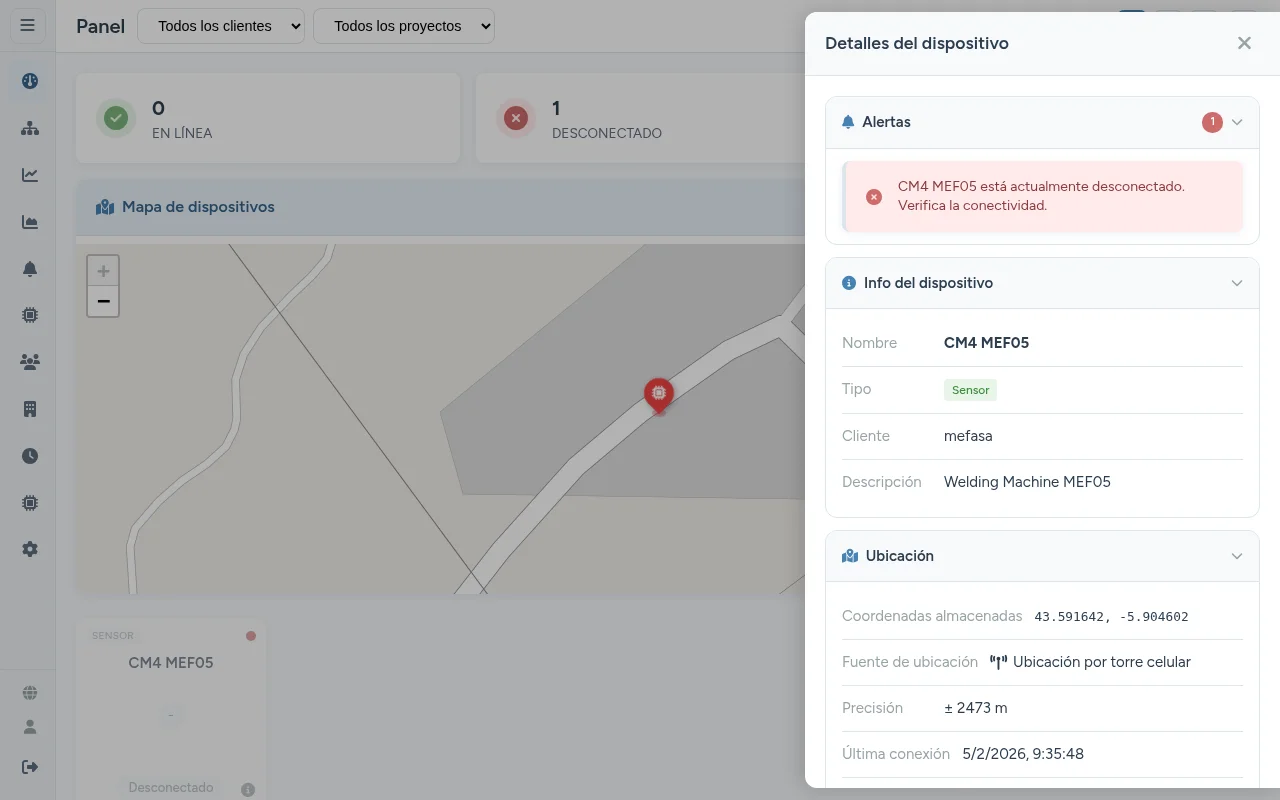The height and width of the screenshot is (800, 1280).
Task: Select the devices chip icon in sidebar
Action: (29, 314)
